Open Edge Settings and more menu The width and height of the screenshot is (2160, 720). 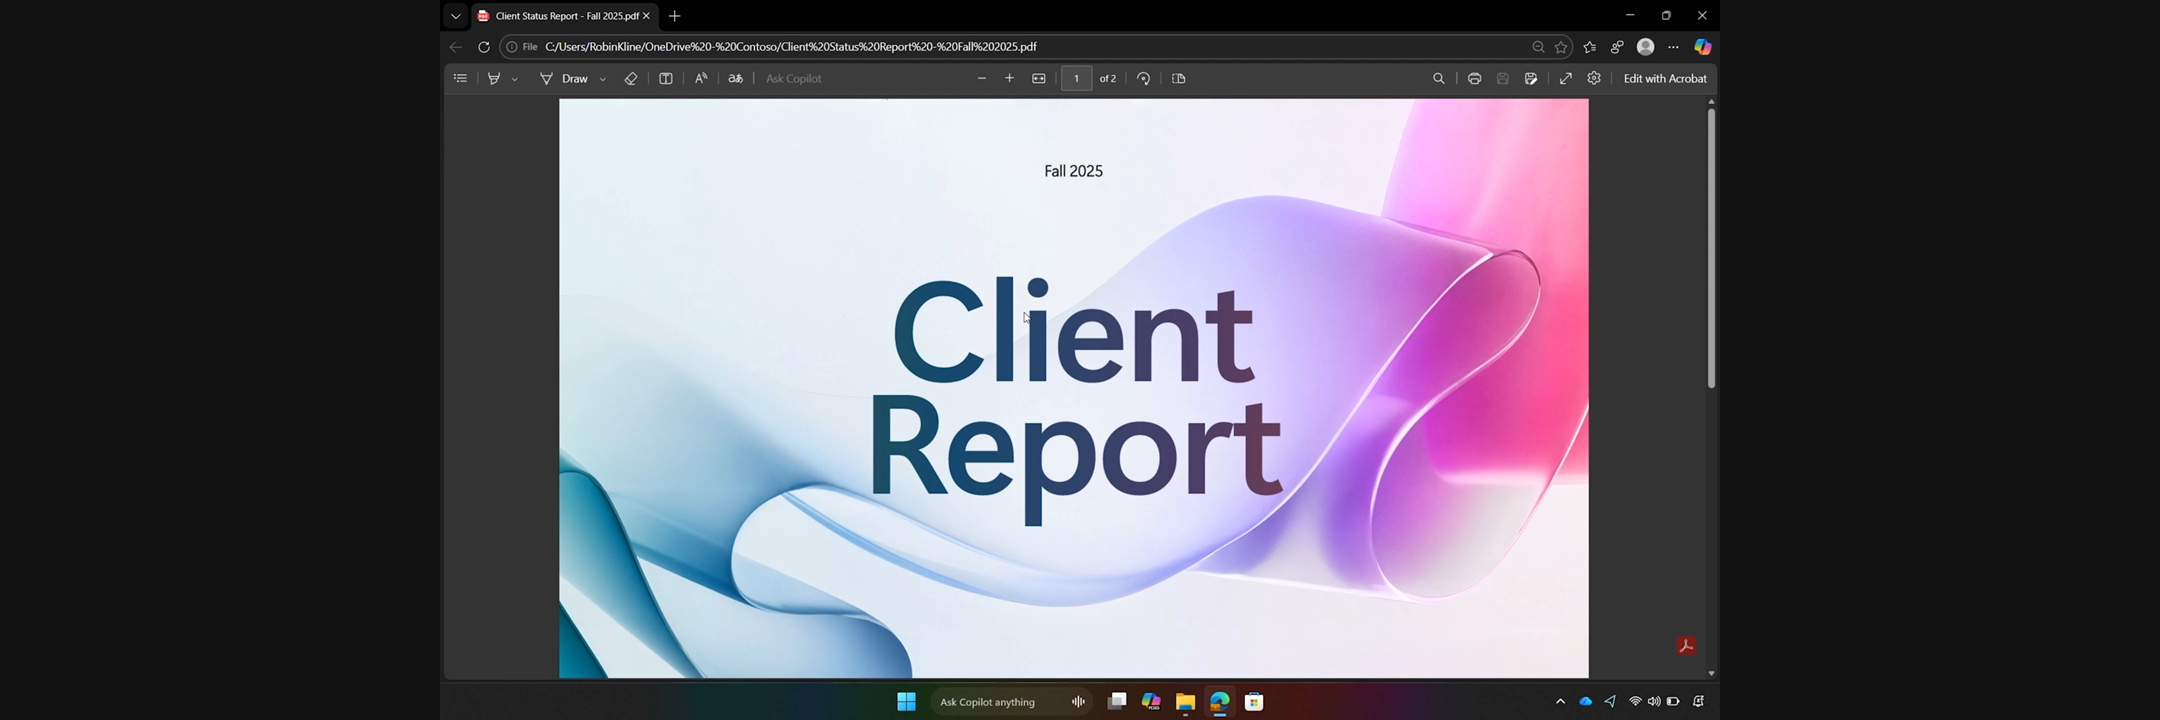click(1673, 47)
